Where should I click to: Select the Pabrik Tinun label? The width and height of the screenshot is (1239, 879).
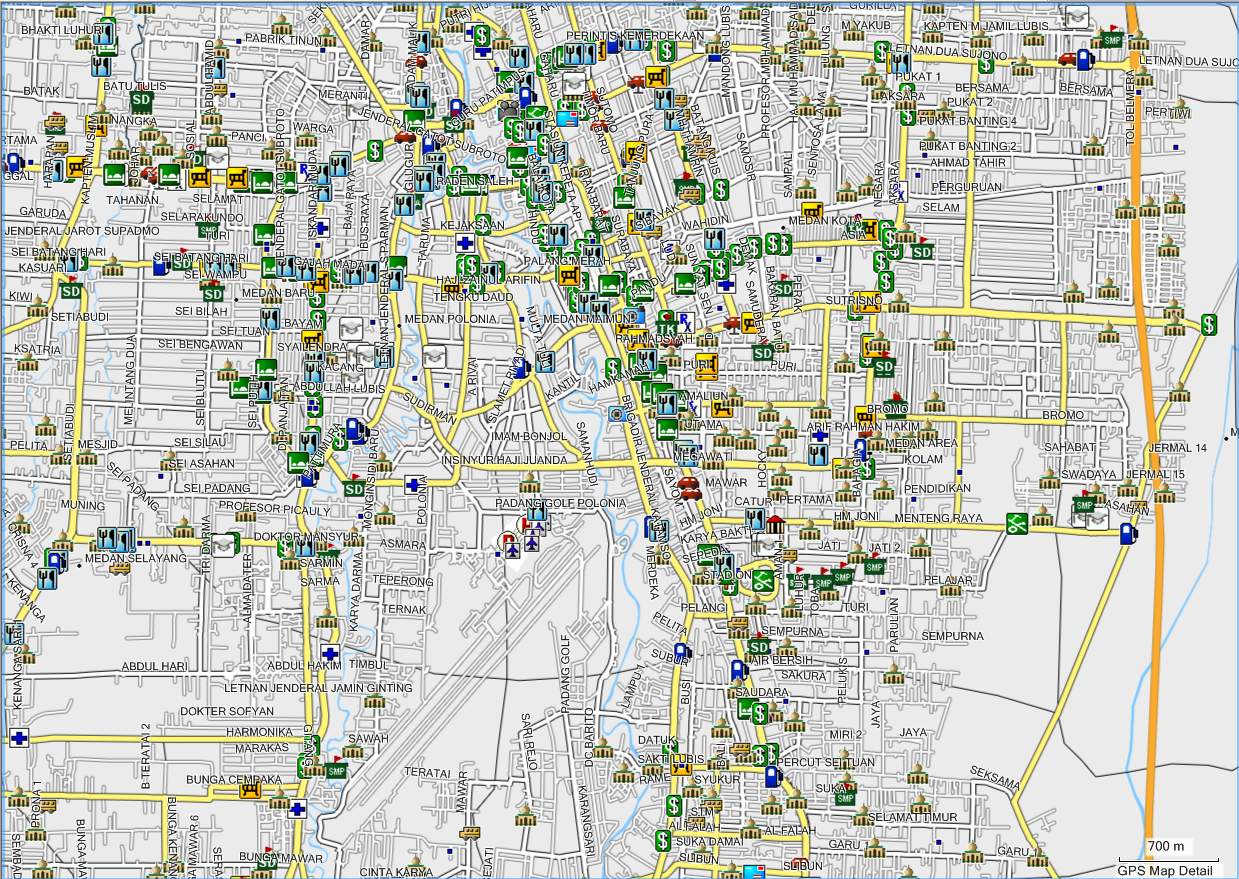click(x=286, y=40)
